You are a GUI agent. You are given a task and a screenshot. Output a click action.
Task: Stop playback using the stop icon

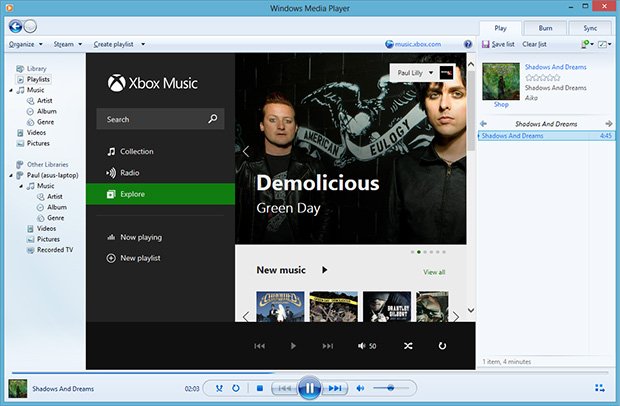[260, 388]
